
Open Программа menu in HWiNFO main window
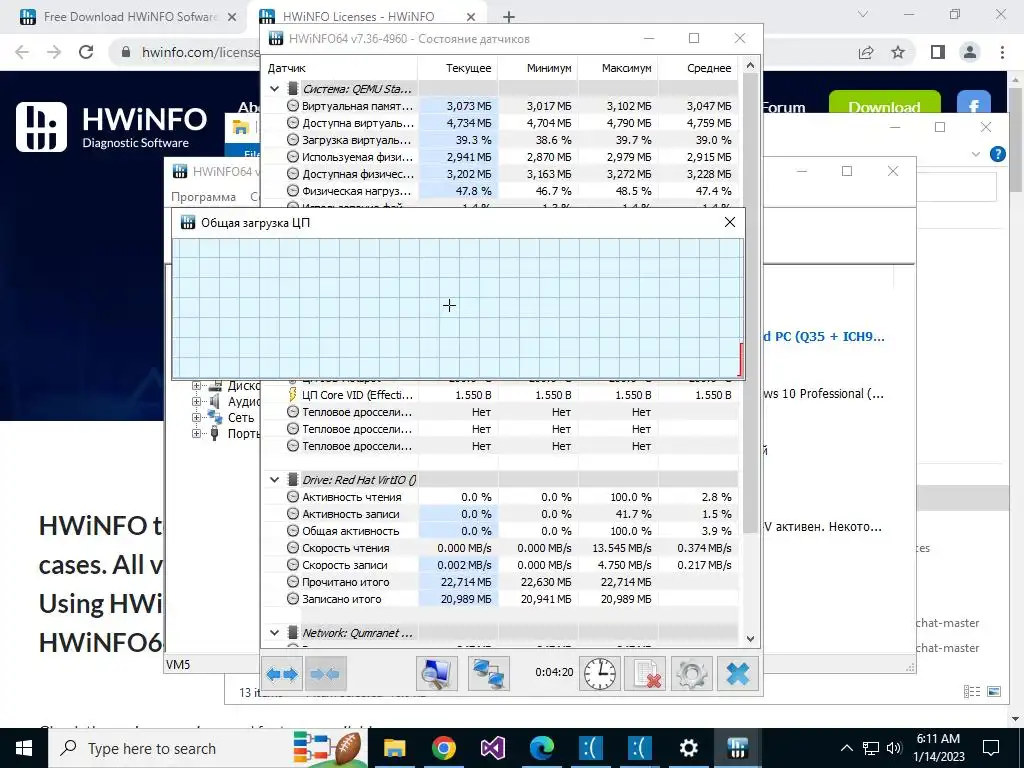pyautogui.click(x=203, y=197)
